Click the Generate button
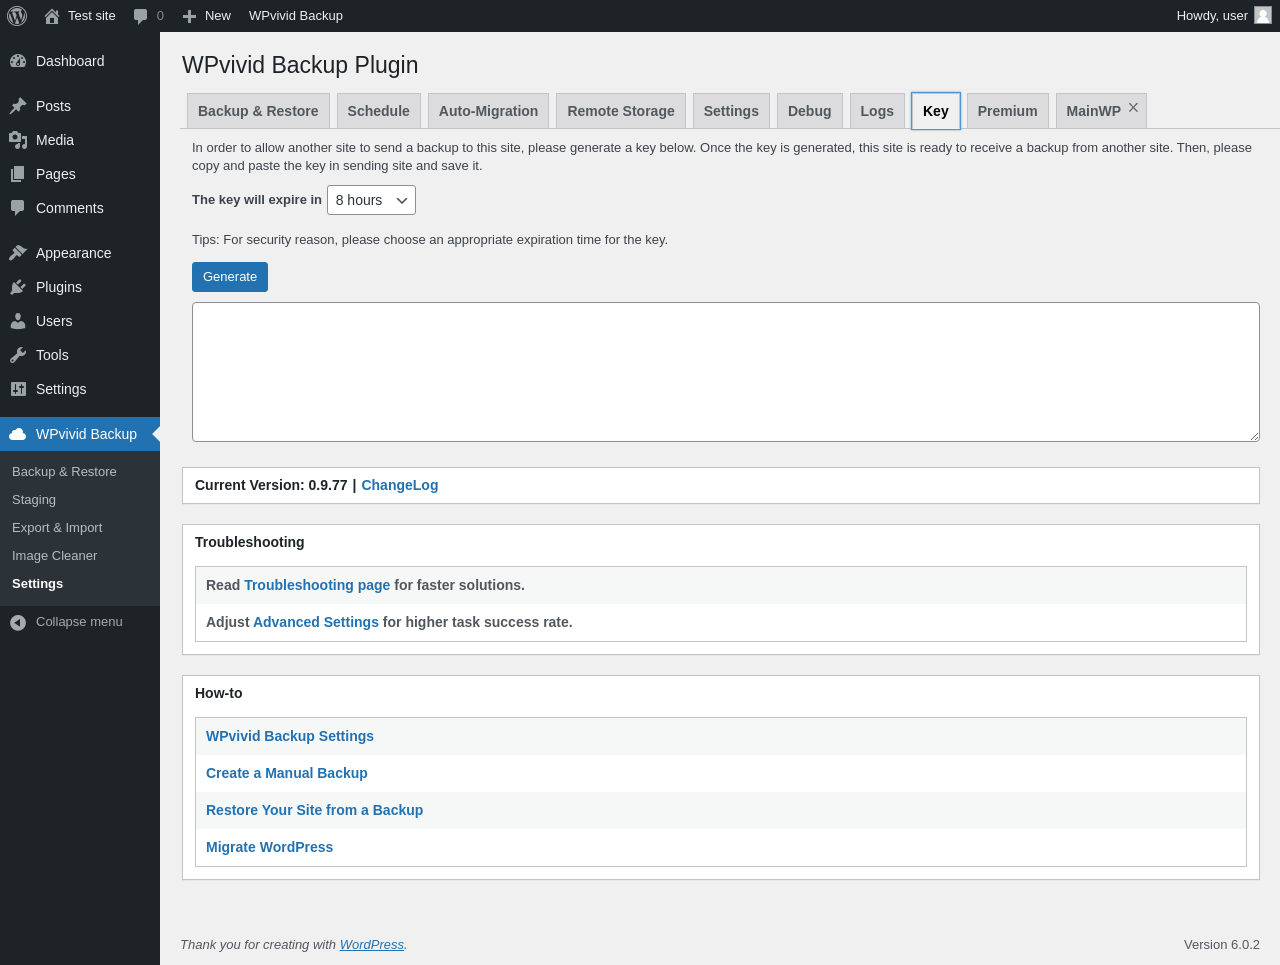The width and height of the screenshot is (1280, 965). [230, 277]
